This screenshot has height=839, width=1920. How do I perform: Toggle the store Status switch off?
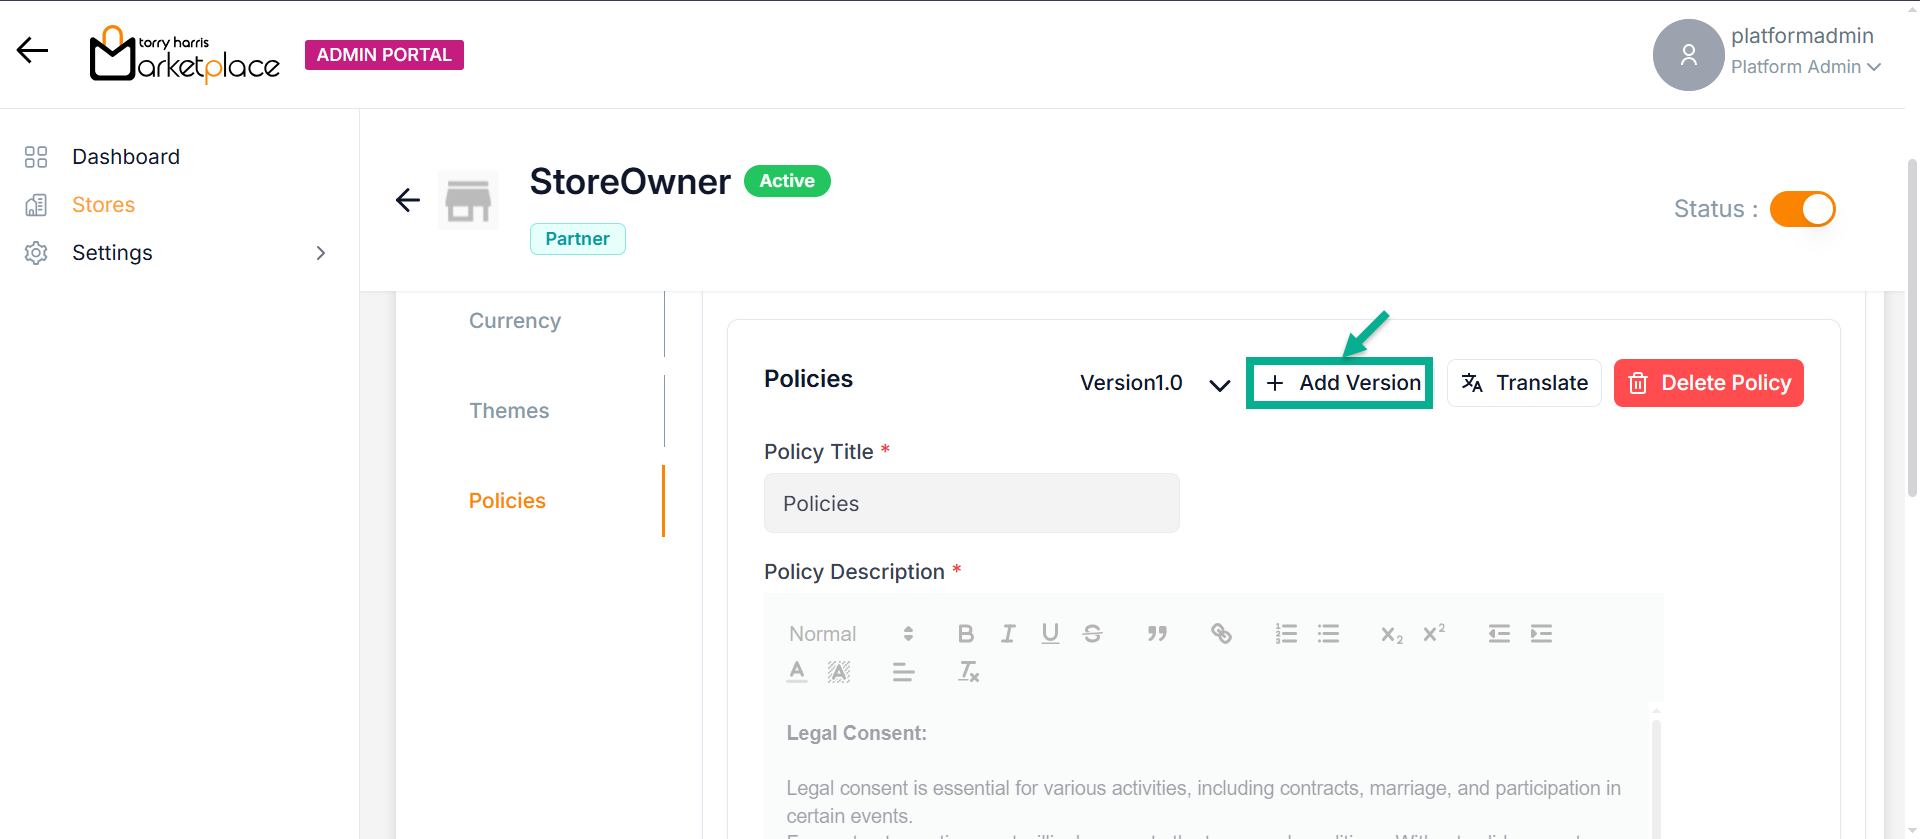coord(1802,209)
